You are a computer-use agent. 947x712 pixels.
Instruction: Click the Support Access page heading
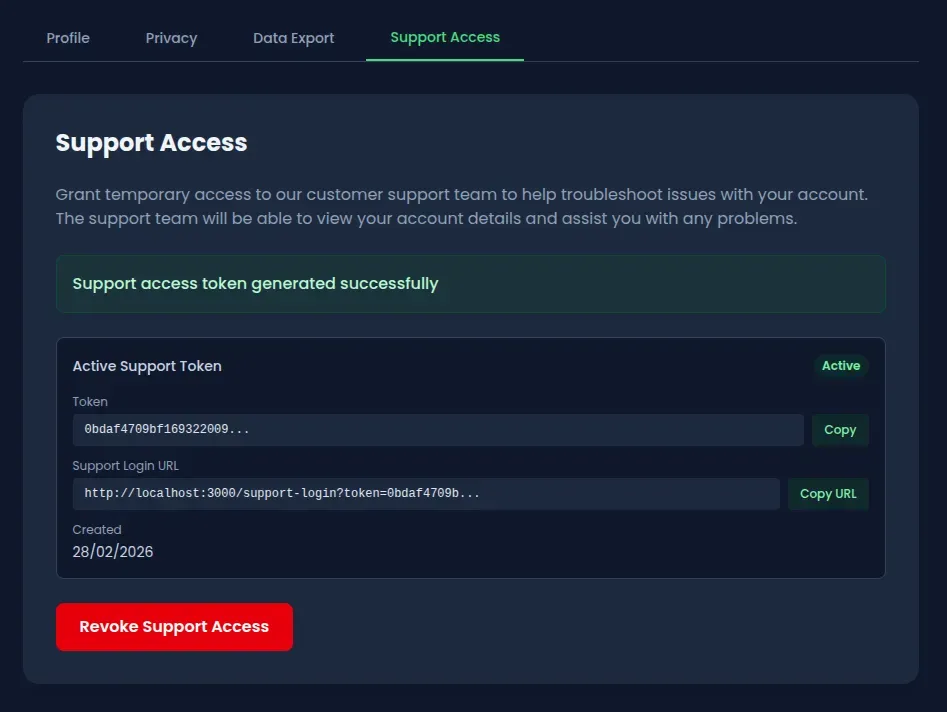click(x=151, y=143)
